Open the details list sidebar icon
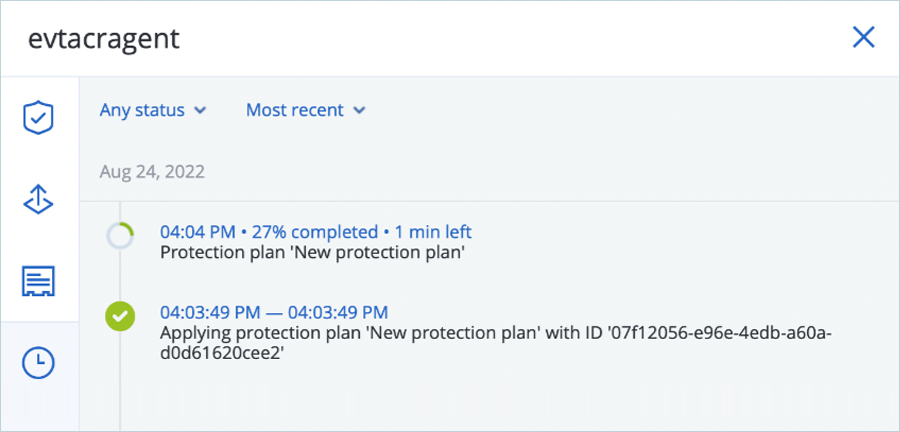Screen dimensions: 900x432 [x=38, y=282]
